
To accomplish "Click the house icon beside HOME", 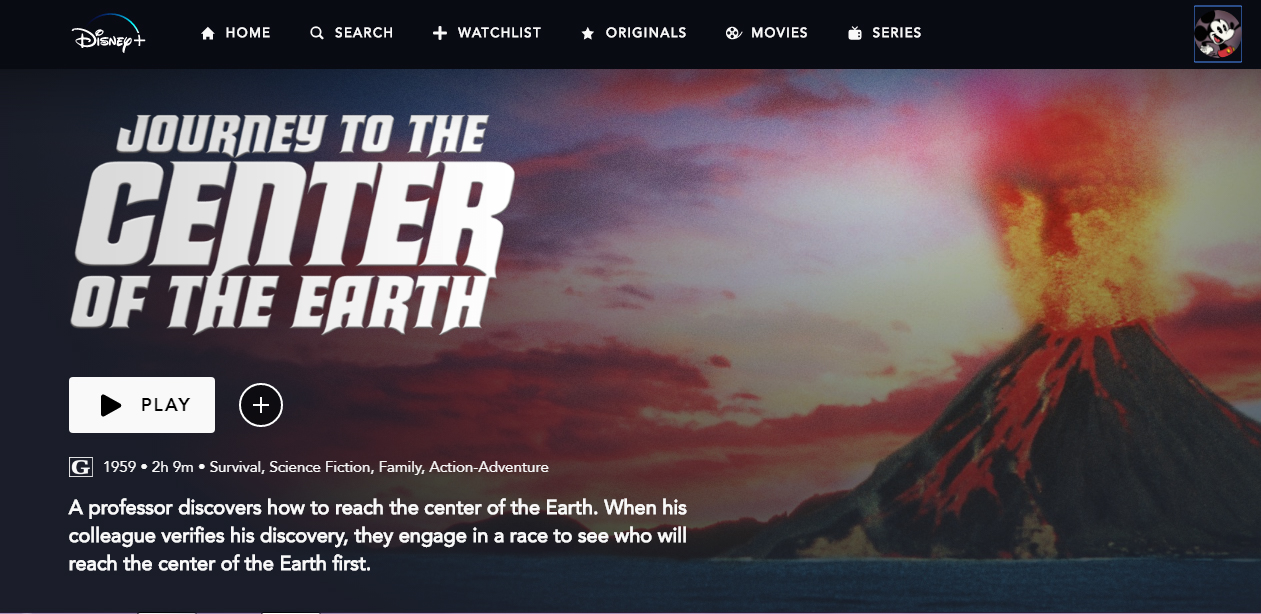I will tap(208, 33).
